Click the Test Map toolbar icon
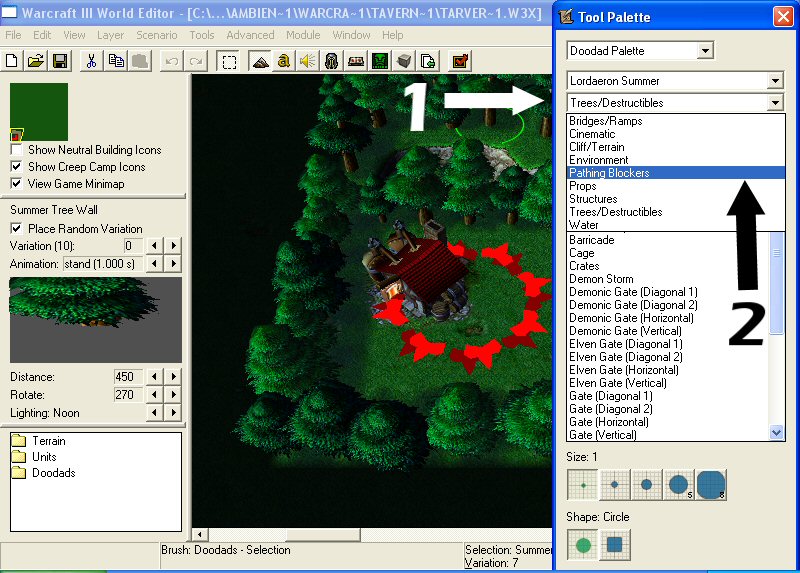This screenshot has width=800, height=573. coord(460,62)
